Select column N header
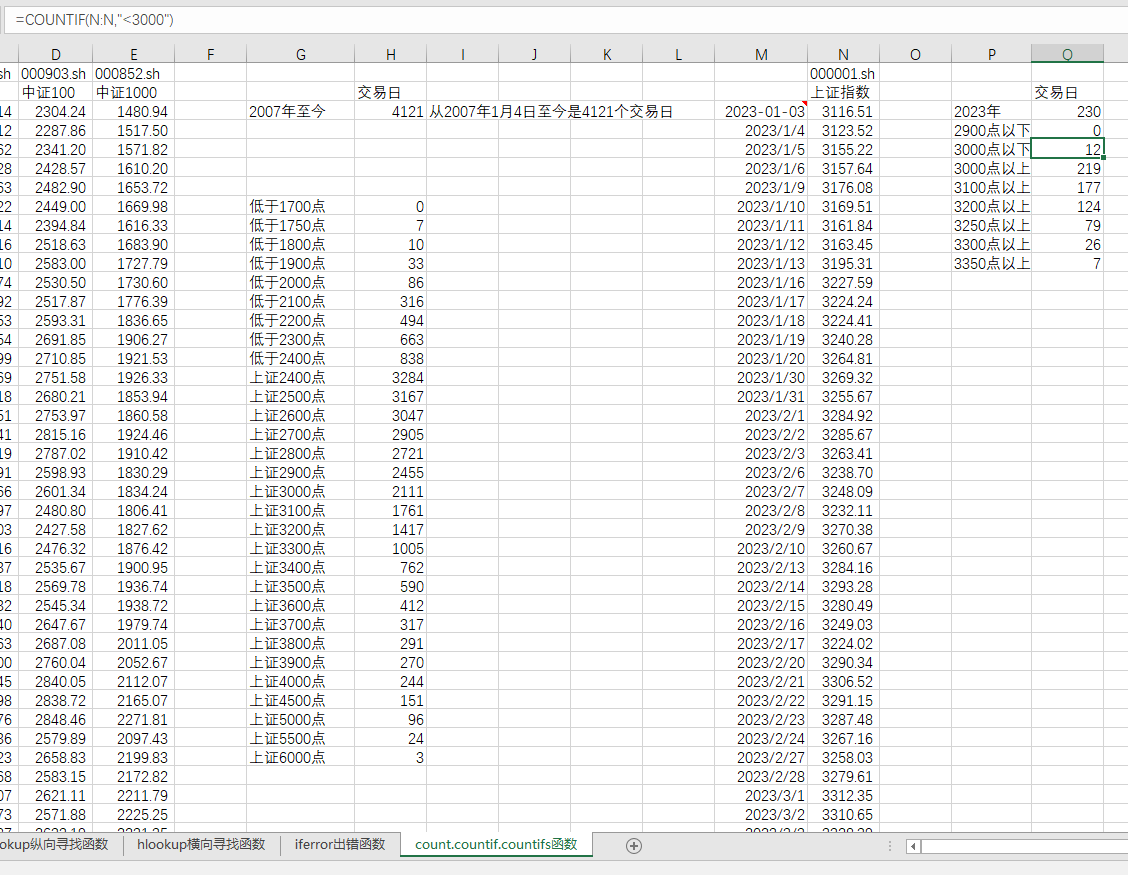 point(843,55)
